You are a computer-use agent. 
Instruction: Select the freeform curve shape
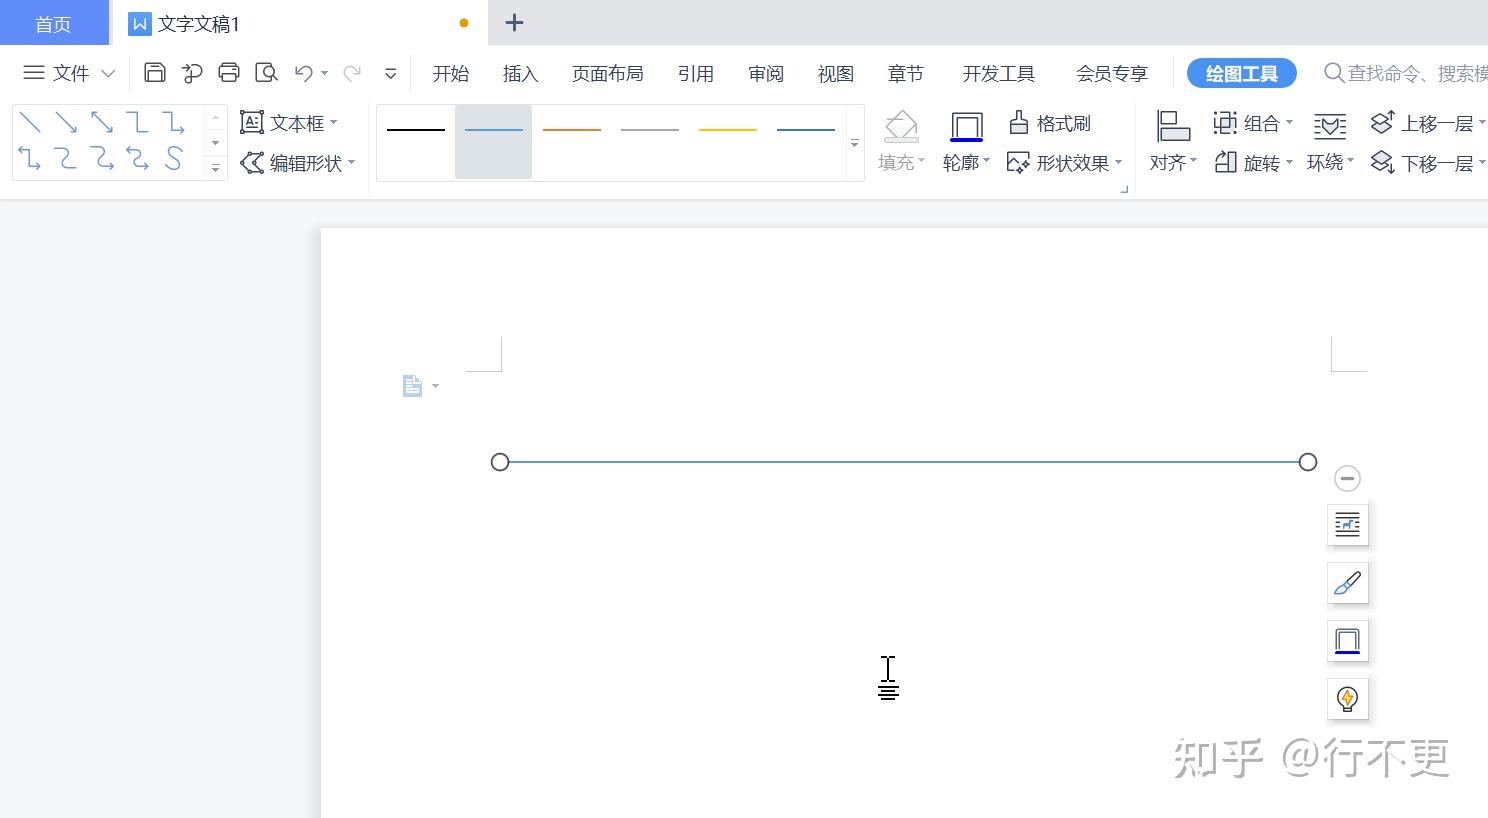click(x=174, y=158)
